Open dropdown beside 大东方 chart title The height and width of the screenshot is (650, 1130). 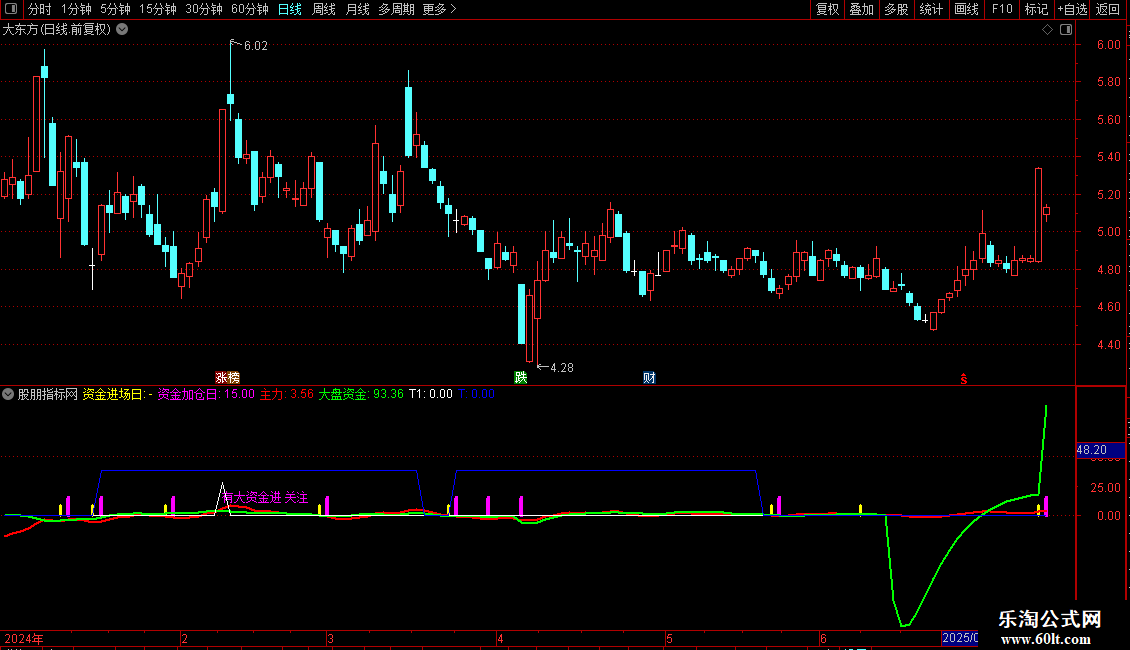(x=123, y=29)
